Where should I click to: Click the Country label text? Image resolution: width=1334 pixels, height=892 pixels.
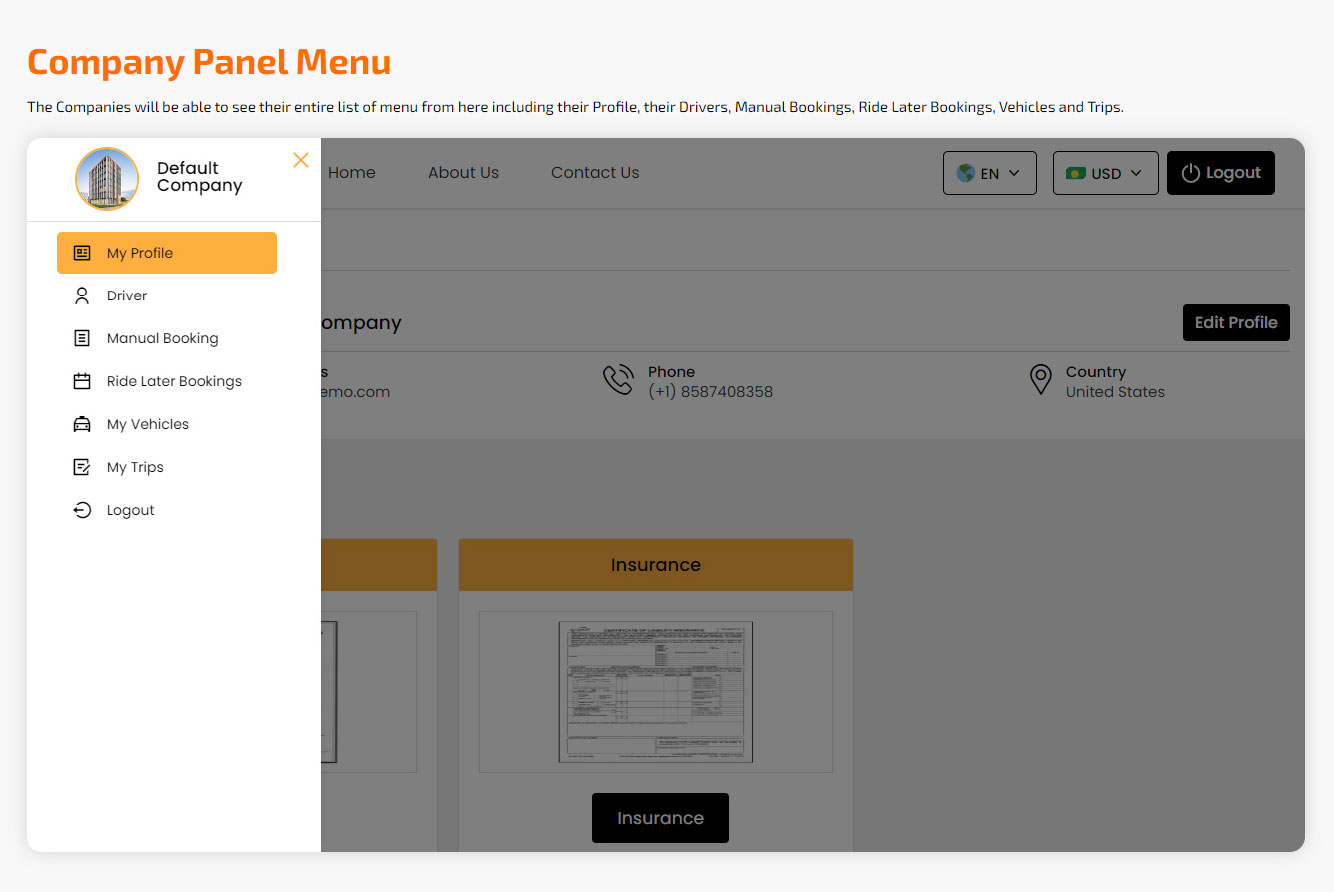[1096, 372]
